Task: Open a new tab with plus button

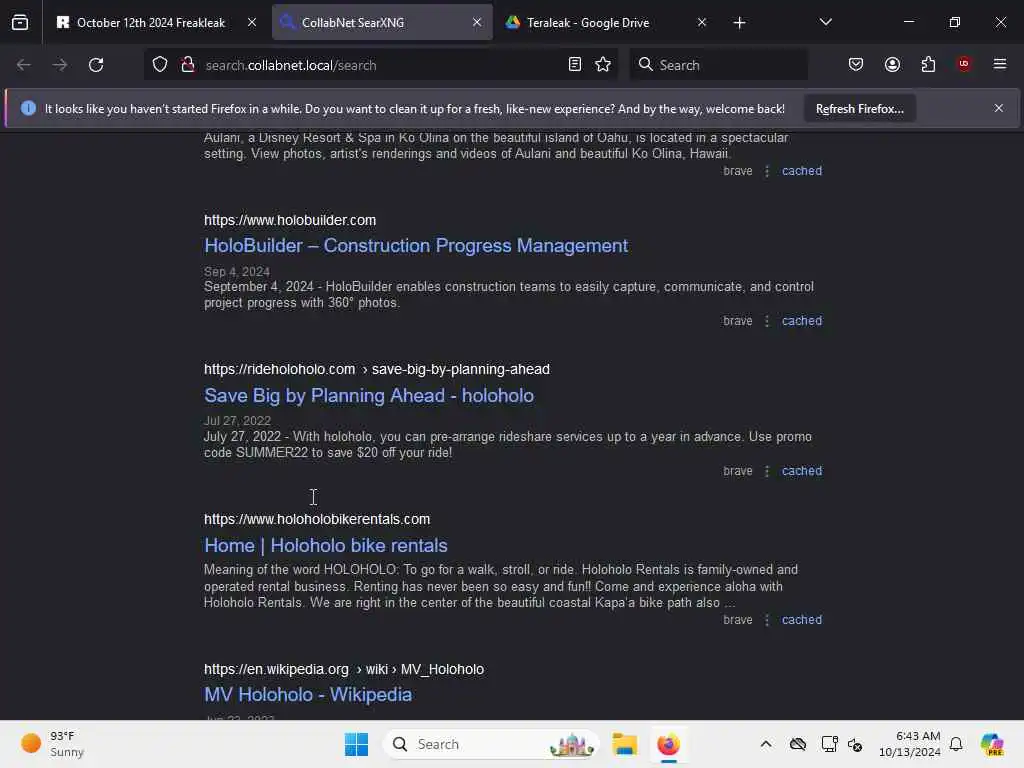Action: coord(739,23)
